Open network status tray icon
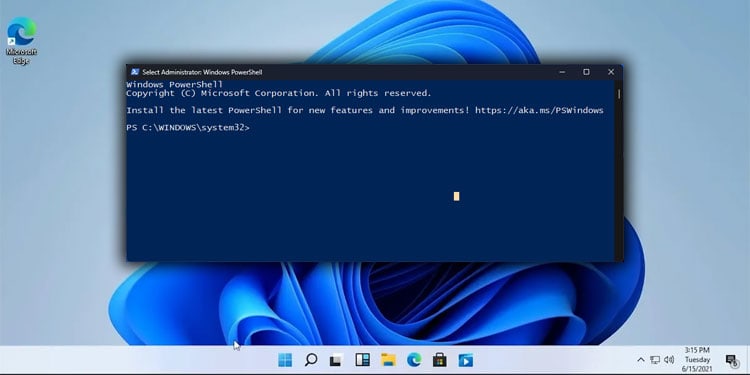 coord(655,360)
